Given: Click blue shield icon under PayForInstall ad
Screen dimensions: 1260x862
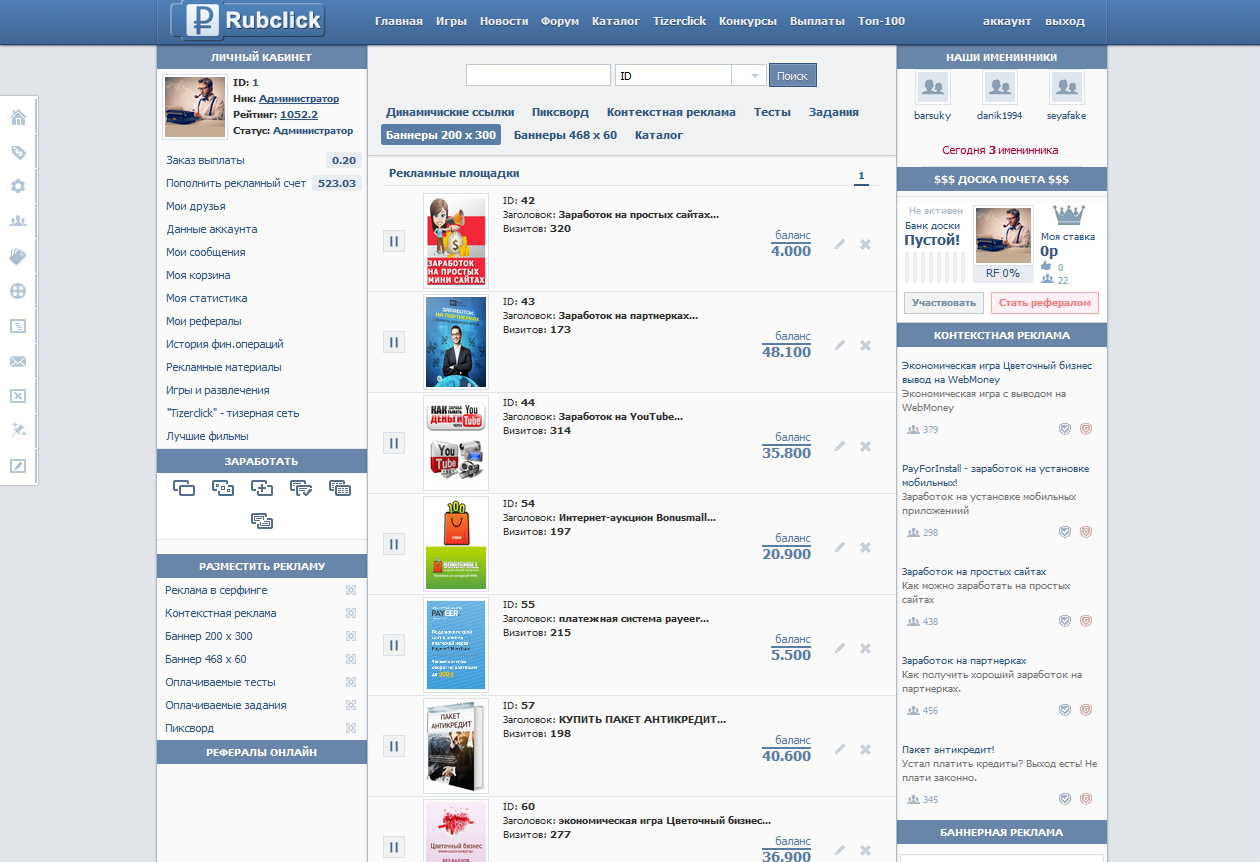Looking at the screenshot, I should click(x=1065, y=532).
